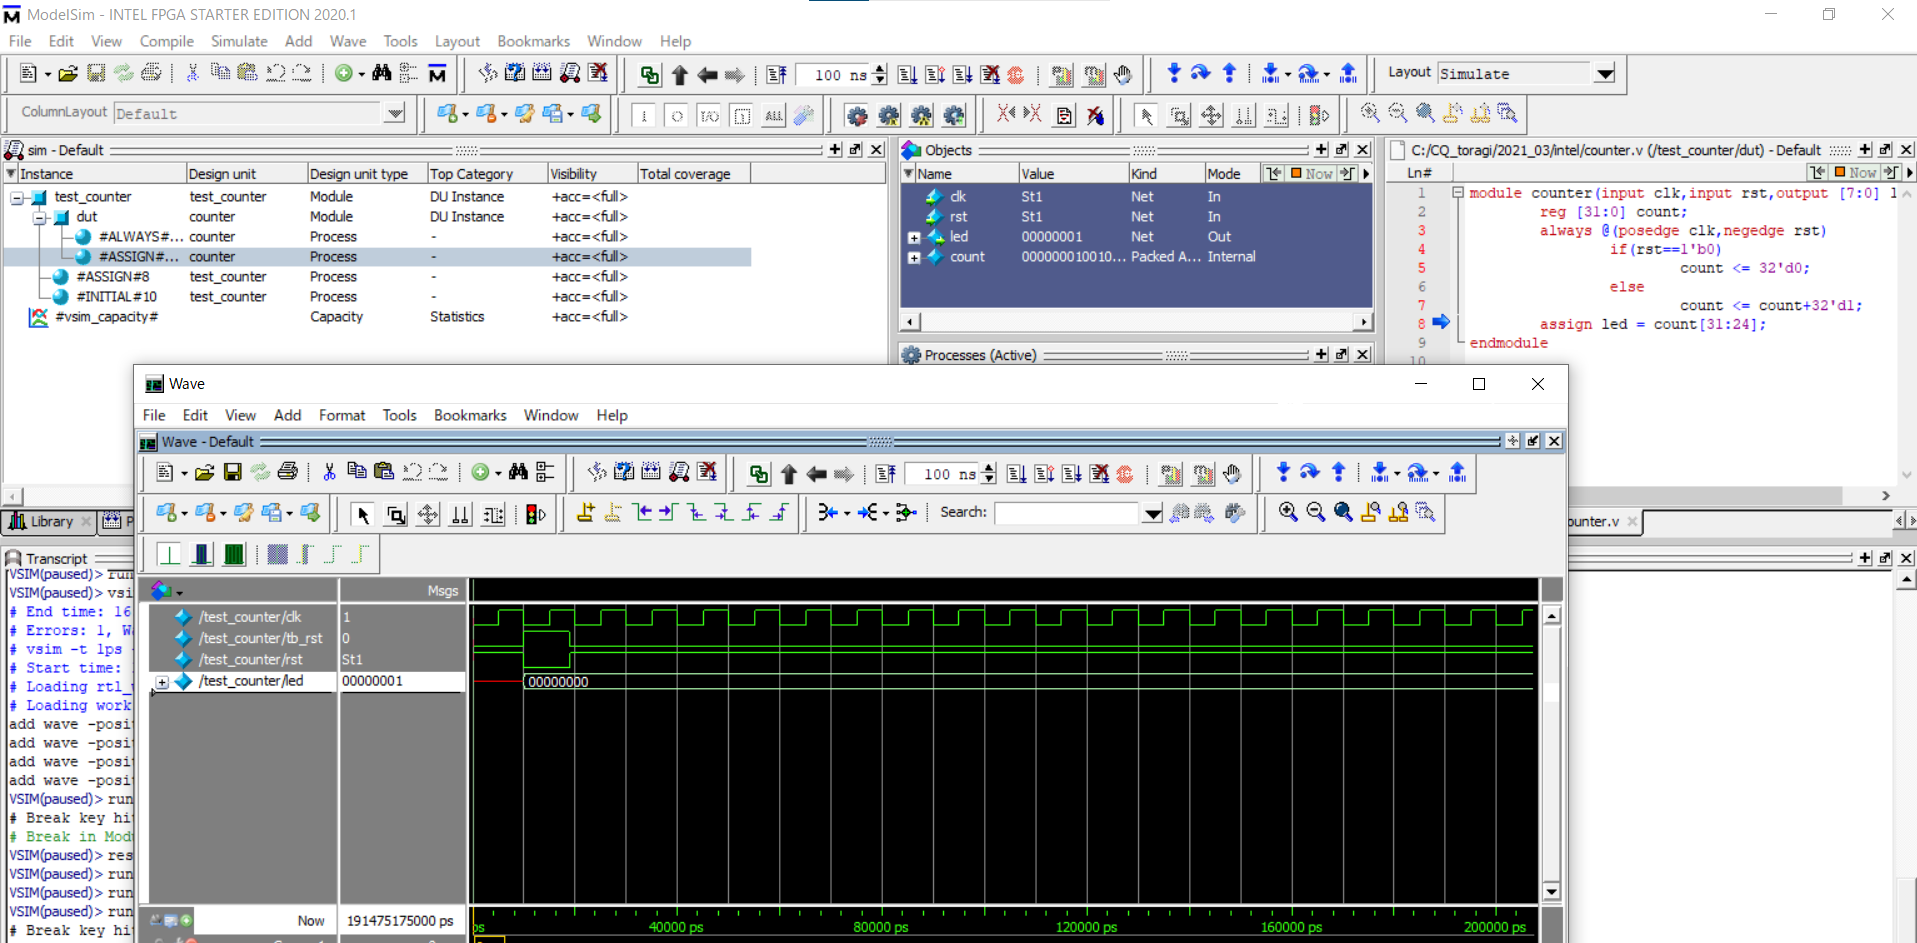
Task: Click Insert Cursor icon in Wave toolbar
Action: point(586,513)
